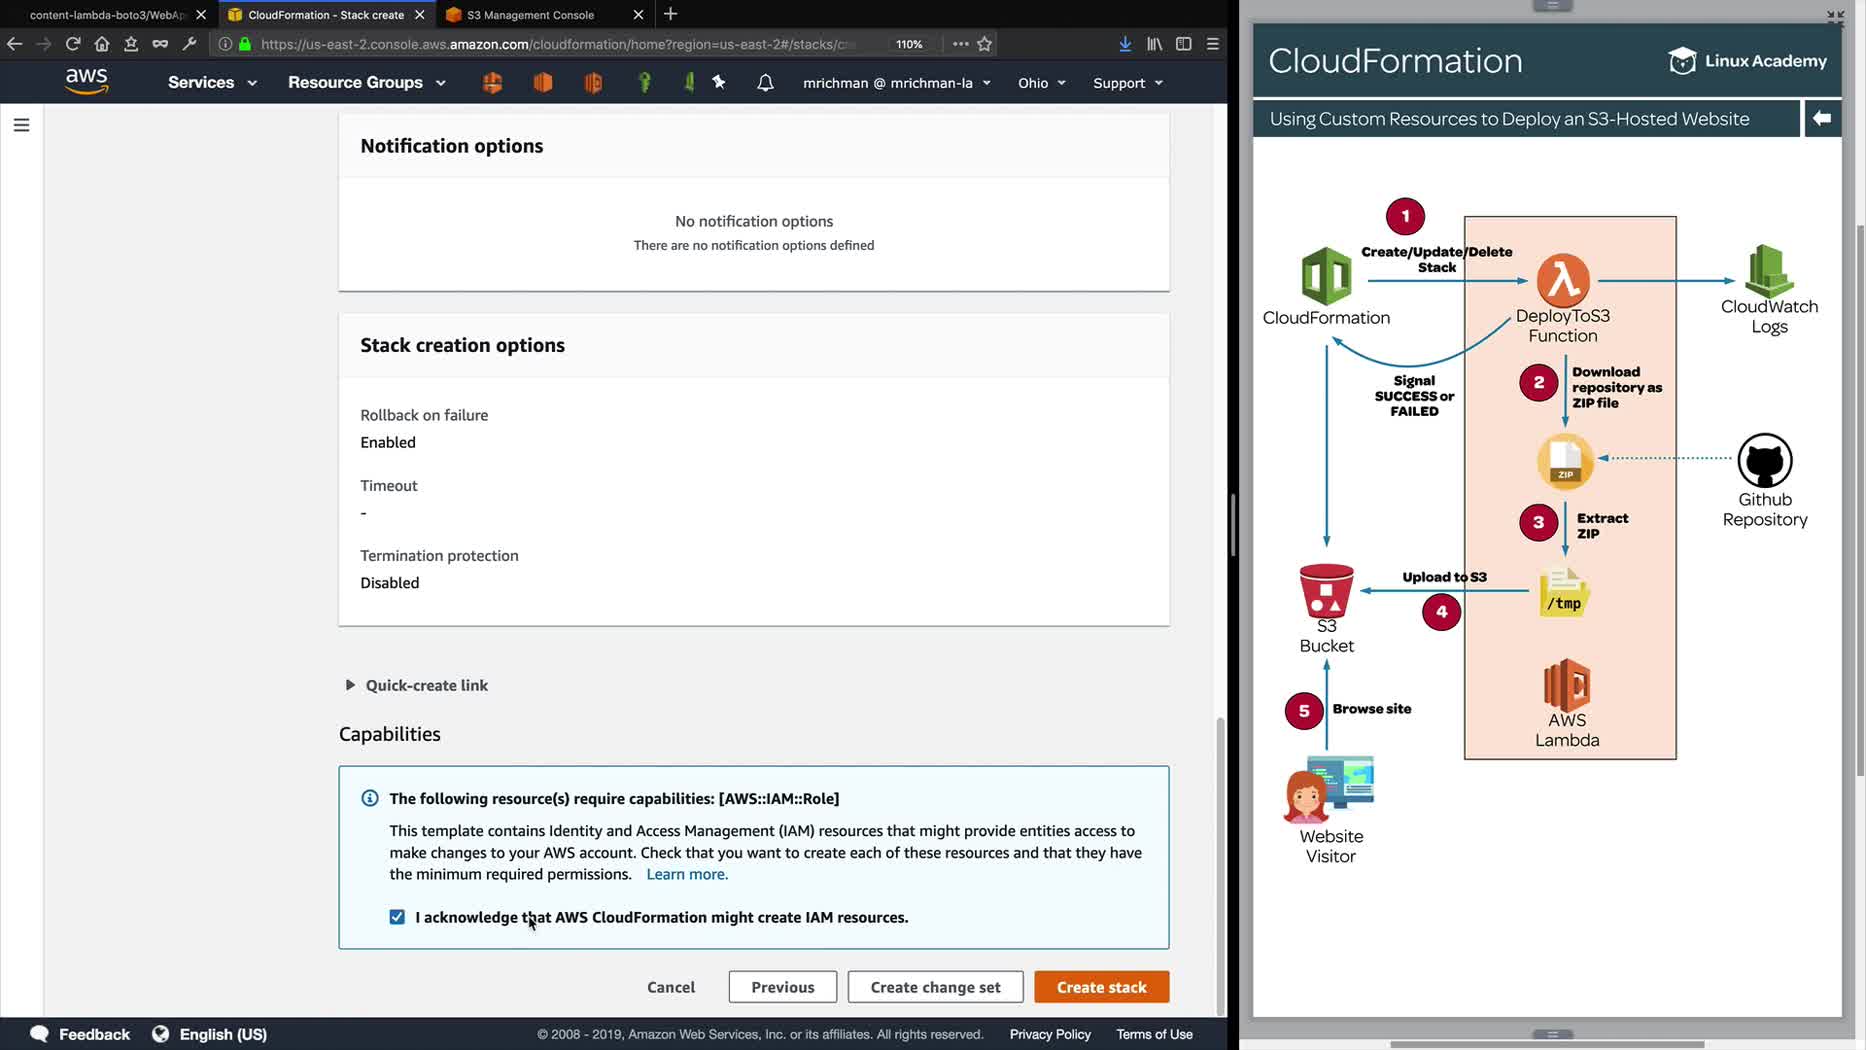
Task: Click the 110% zoom level indicator
Action: coord(909,44)
